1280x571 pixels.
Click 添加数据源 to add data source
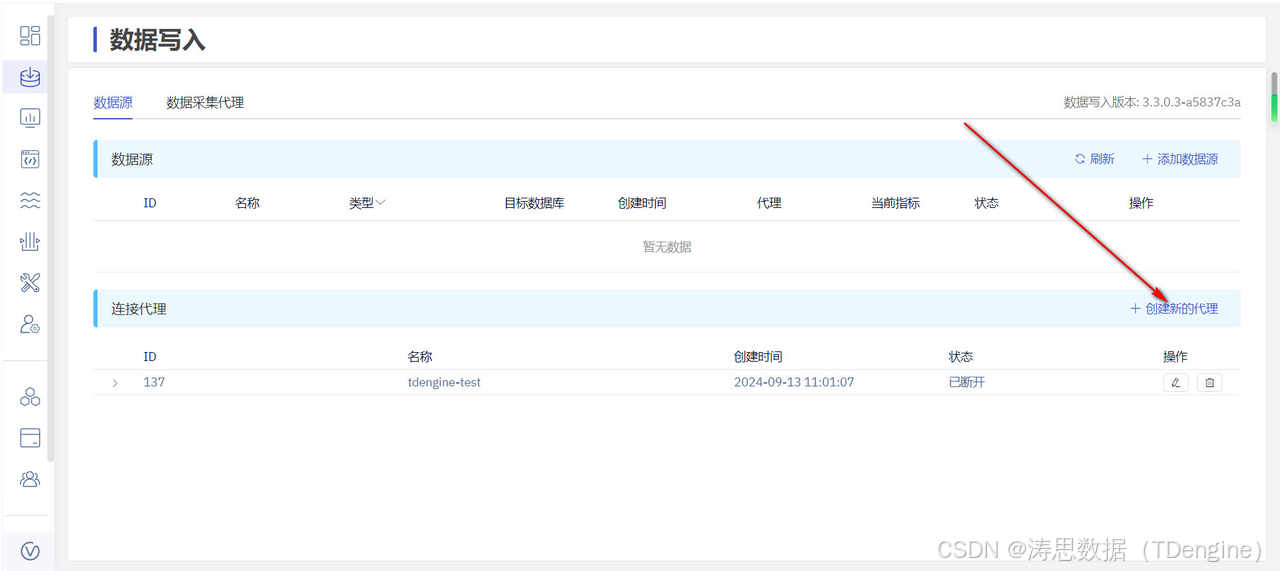tap(1180, 159)
